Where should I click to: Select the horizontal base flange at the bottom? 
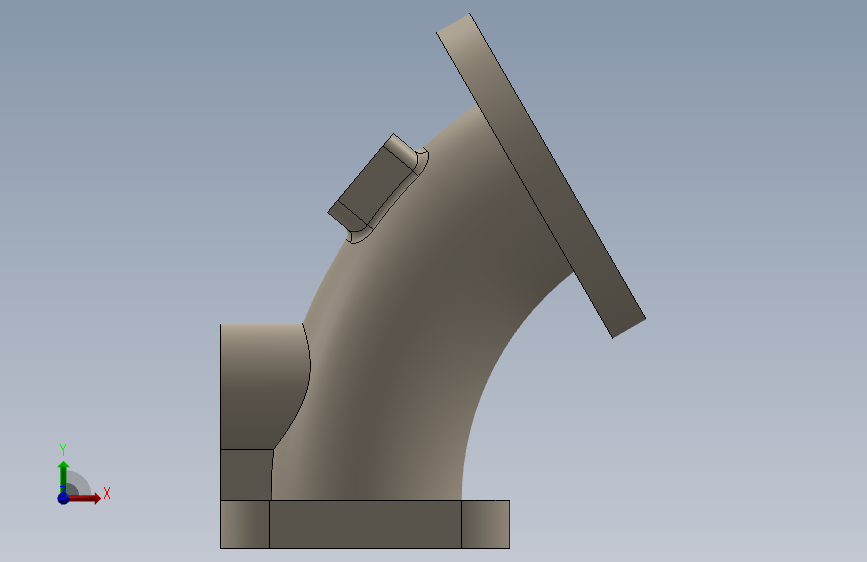point(365,524)
